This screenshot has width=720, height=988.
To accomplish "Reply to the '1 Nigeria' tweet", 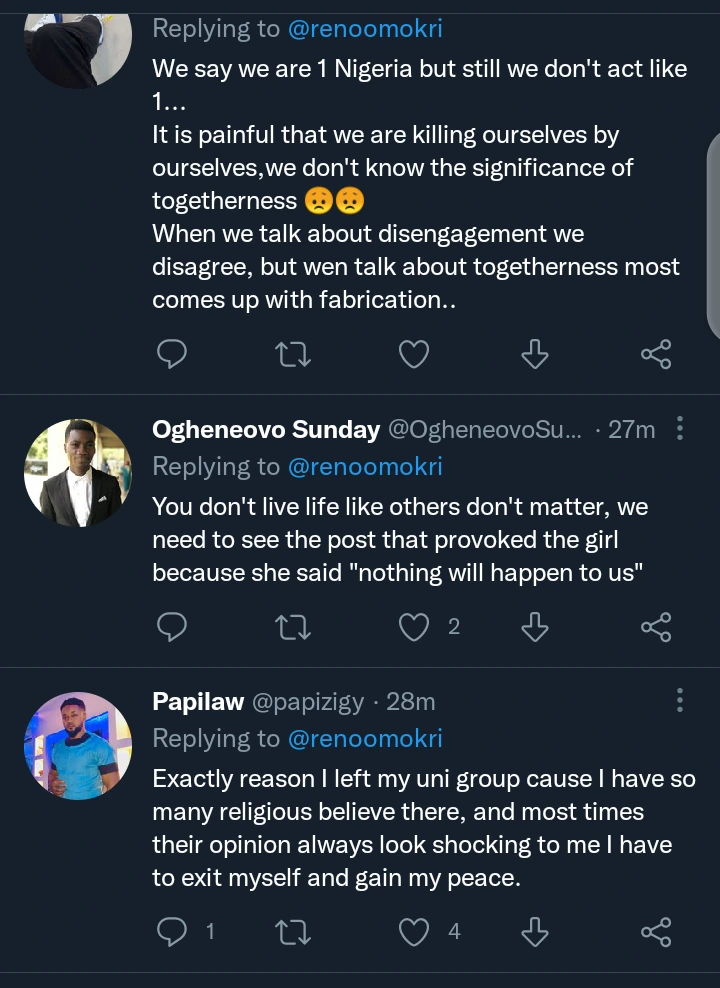I will pyautogui.click(x=173, y=354).
